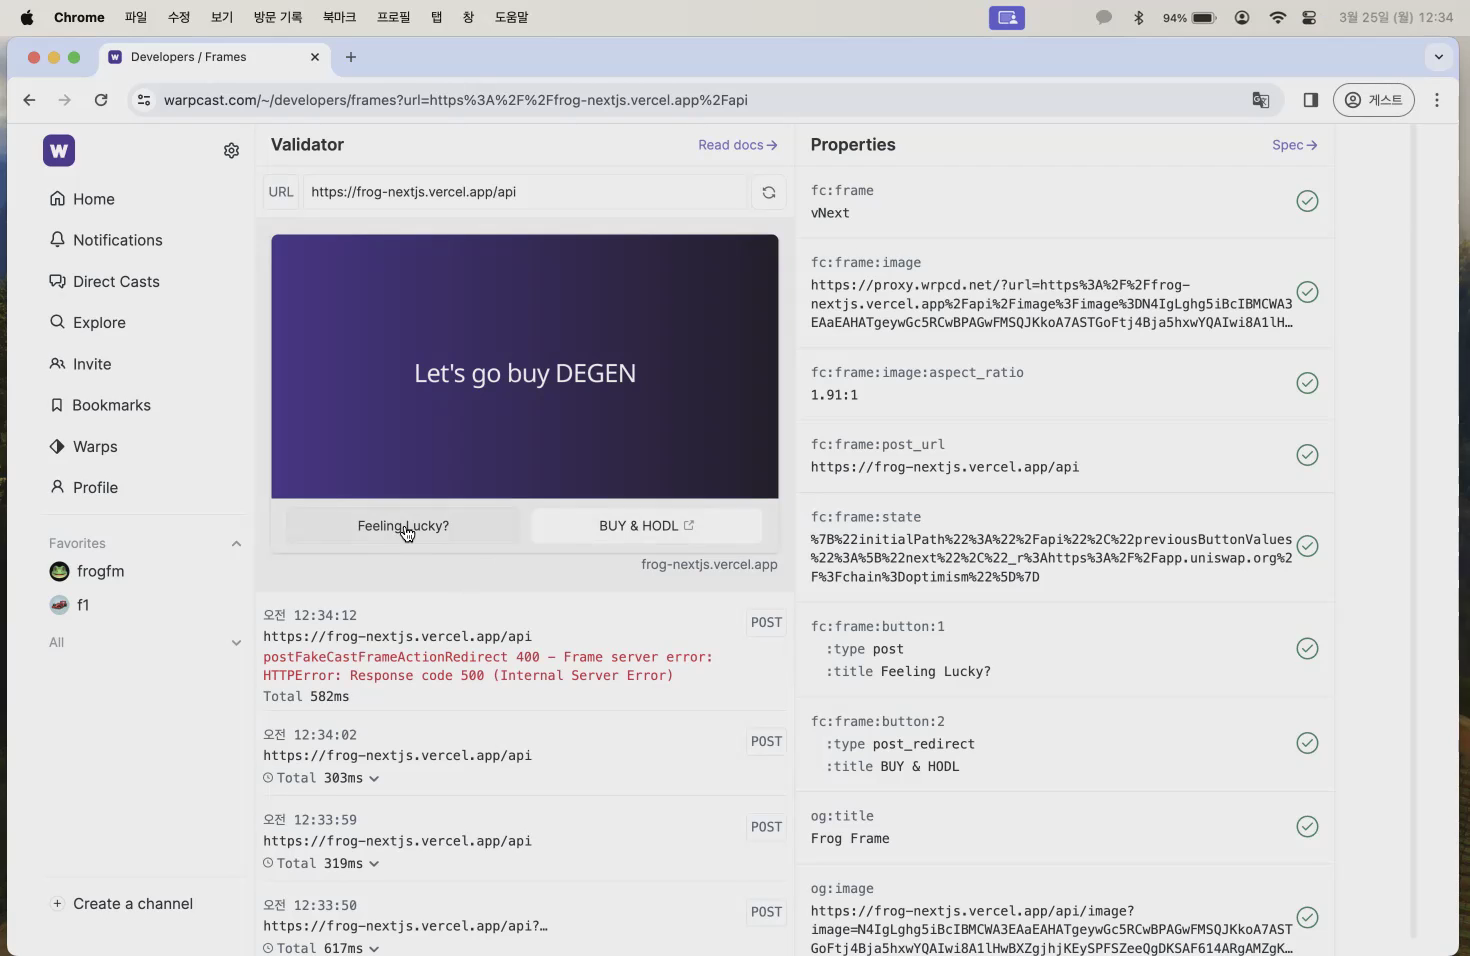Open the Apple menu
The width and height of the screenshot is (1470, 956).
[27, 17]
